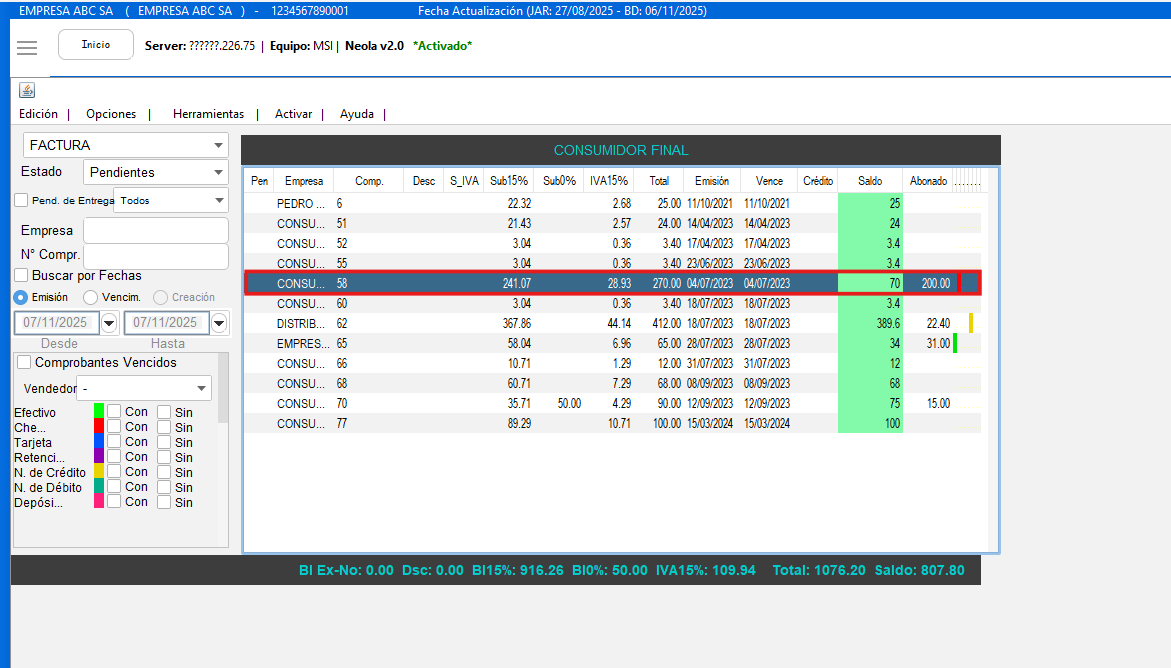Click the N. de Crédito yellow indicator
The height and width of the screenshot is (668, 1171).
point(99,472)
